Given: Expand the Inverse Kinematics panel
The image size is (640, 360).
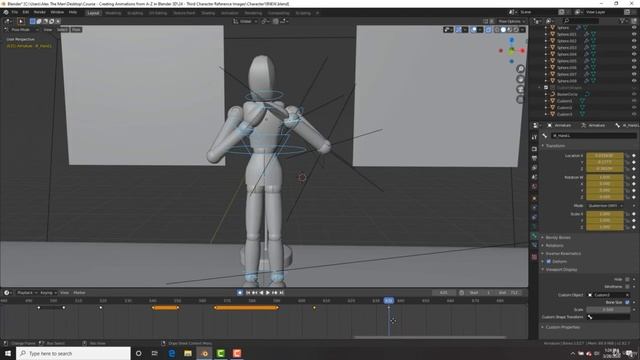Looking at the screenshot, I should click(563, 253).
